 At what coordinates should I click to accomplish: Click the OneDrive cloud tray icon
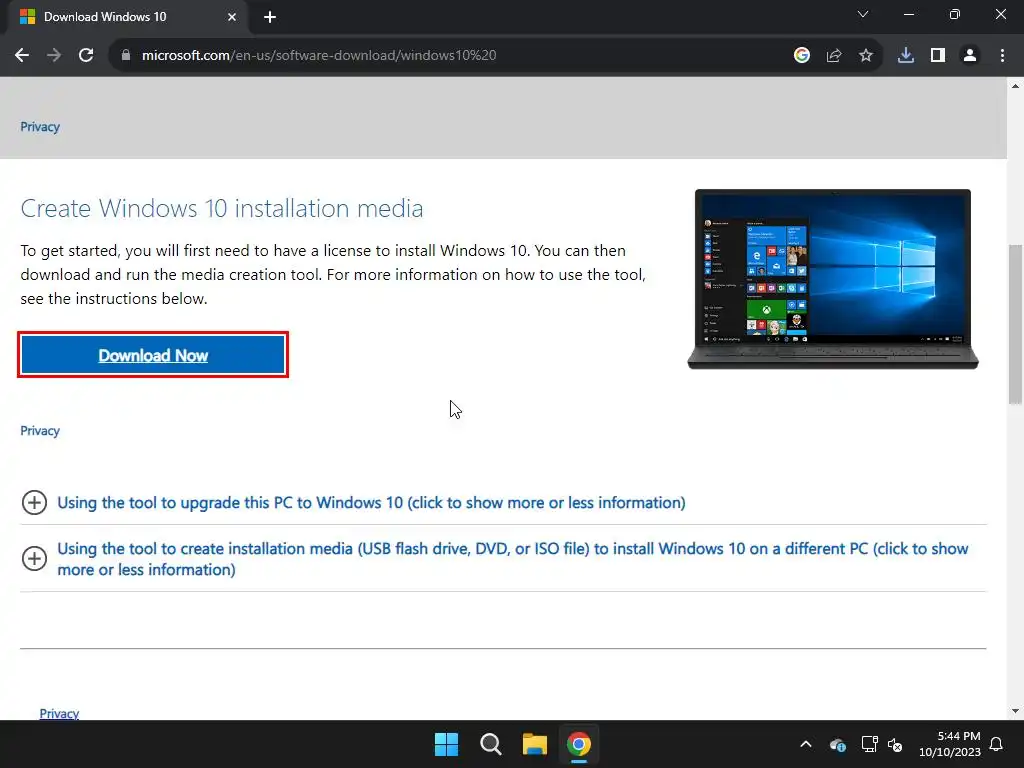tap(838, 744)
